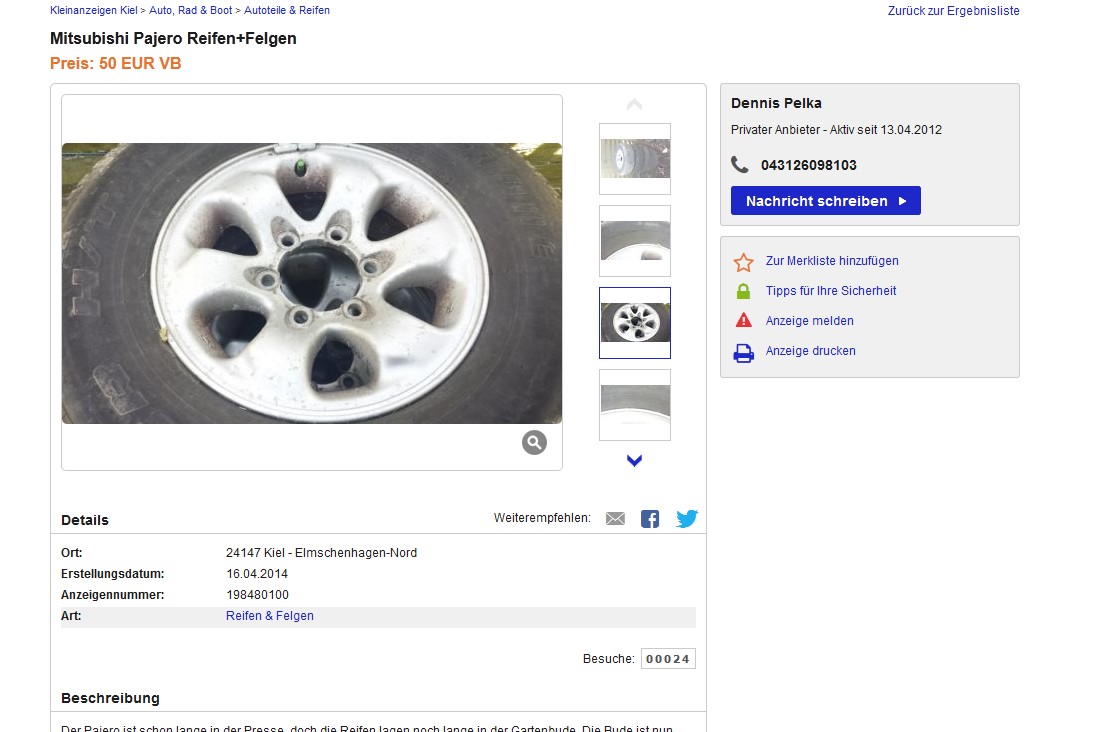This screenshot has height=732, width=1107.
Task: Open Kleinanzeigen Kiel breadcrumb
Action: 94,10
